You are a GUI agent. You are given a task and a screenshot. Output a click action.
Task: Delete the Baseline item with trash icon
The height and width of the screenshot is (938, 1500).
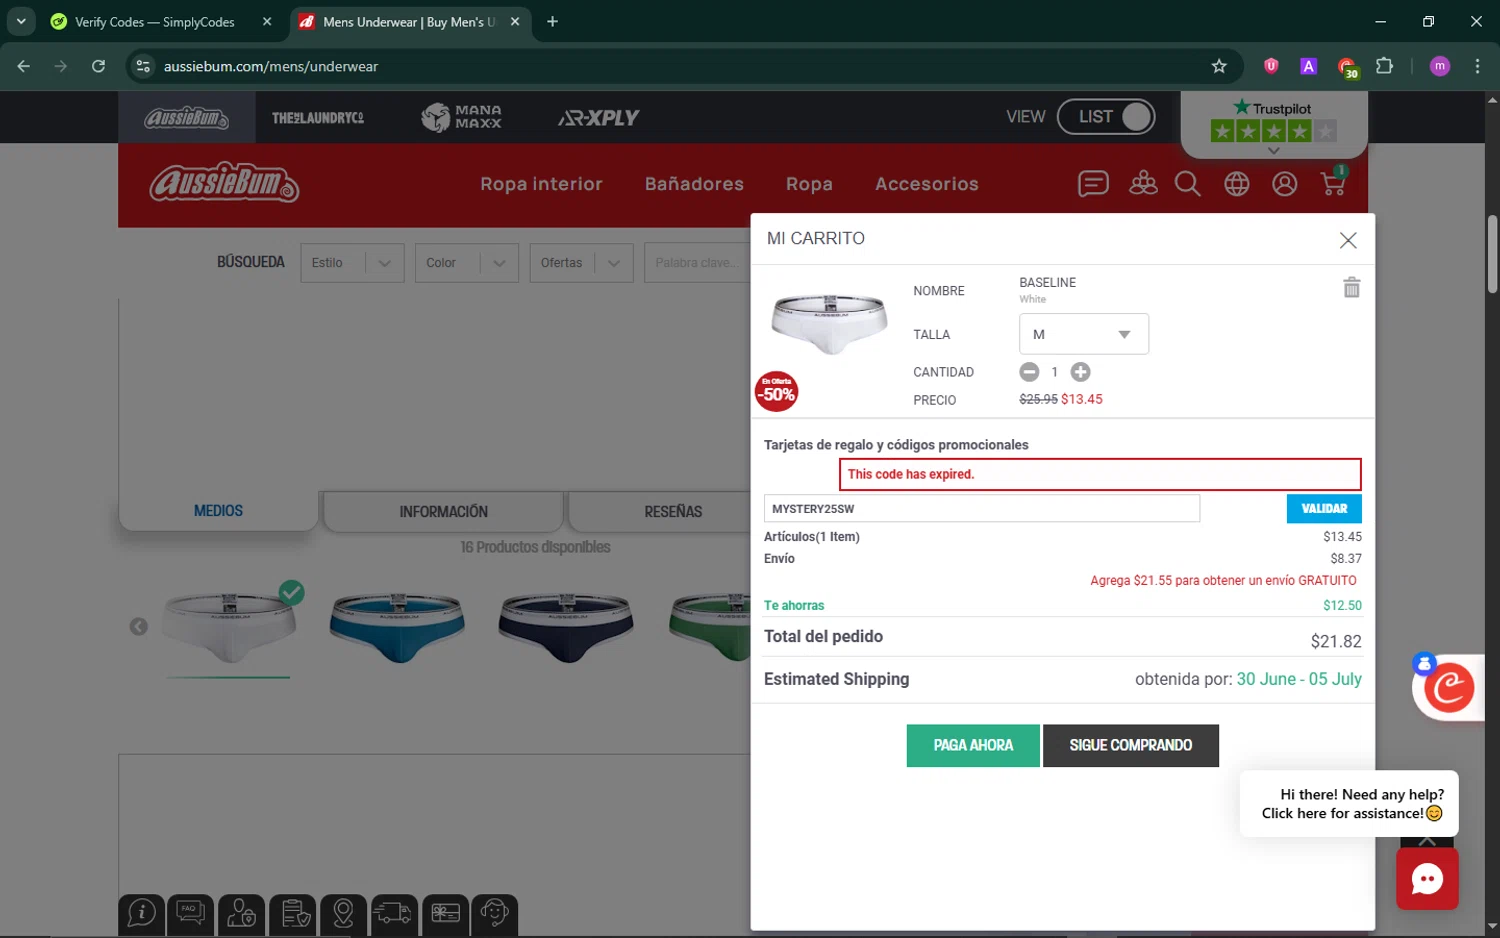(x=1351, y=288)
